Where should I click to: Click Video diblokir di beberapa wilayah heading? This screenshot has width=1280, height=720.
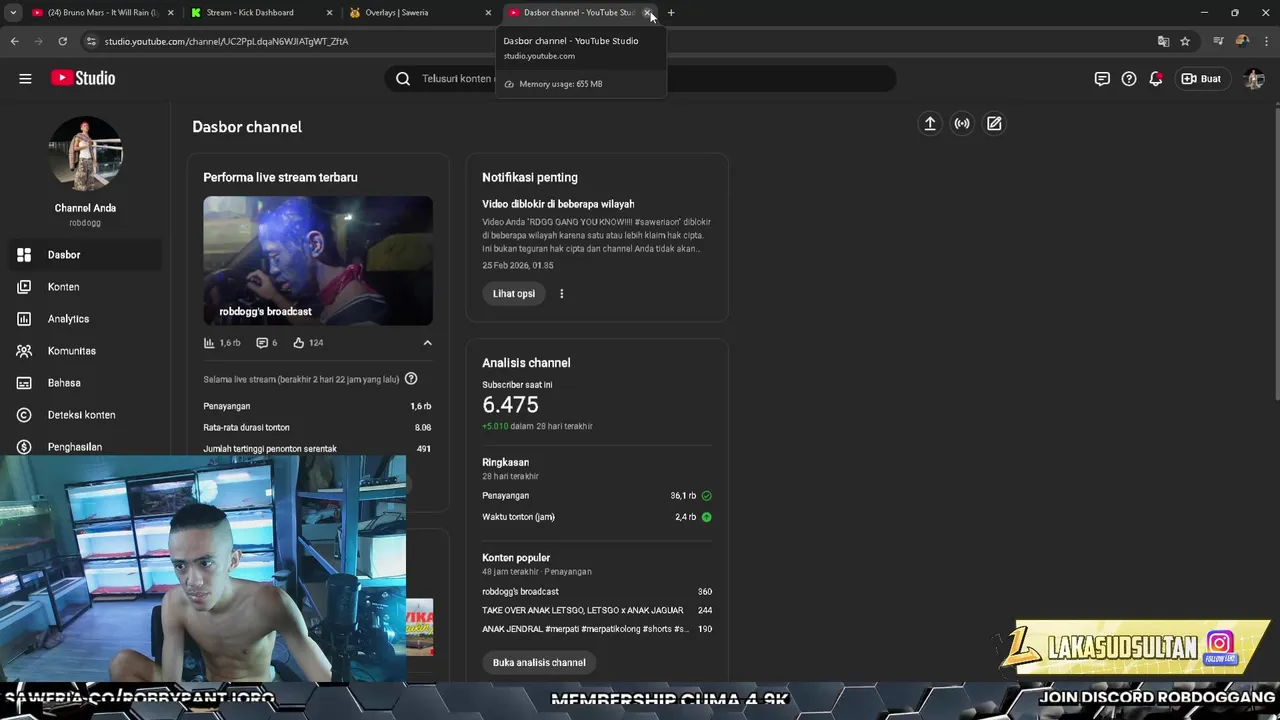[x=558, y=204]
